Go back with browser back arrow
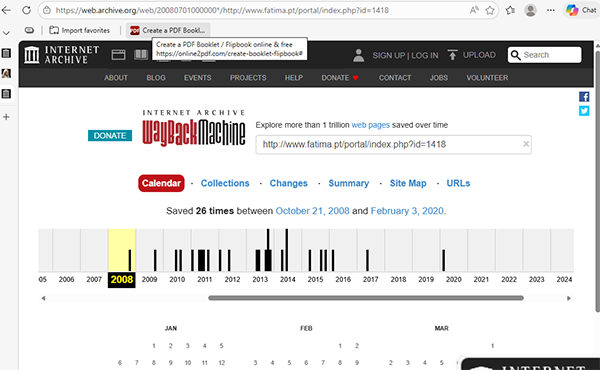The height and width of the screenshot is (370, 600). tap(6, 10)
